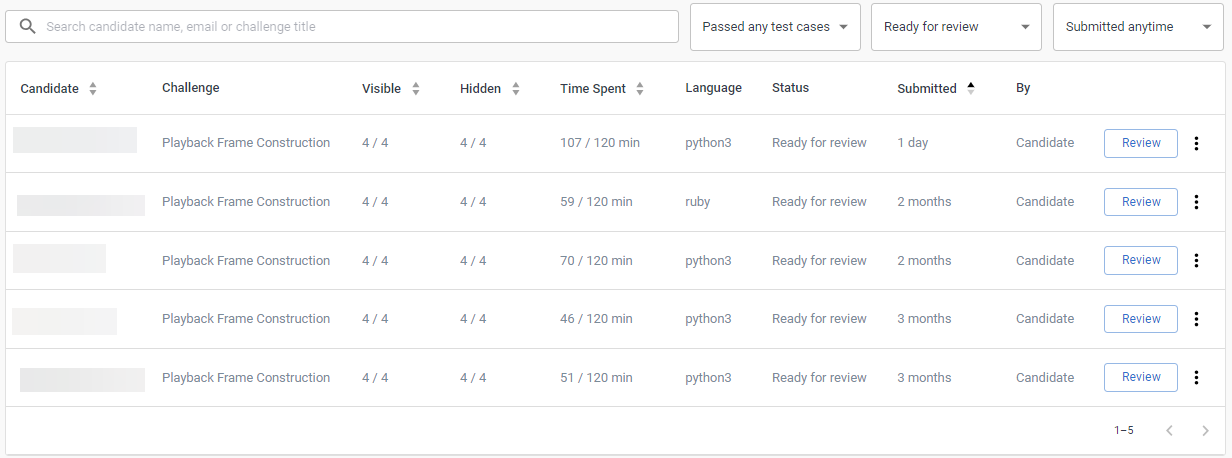Click the search magnifier icon
Image resolution: width=1232 pixels, height=458 pixels.
[27, 27]
